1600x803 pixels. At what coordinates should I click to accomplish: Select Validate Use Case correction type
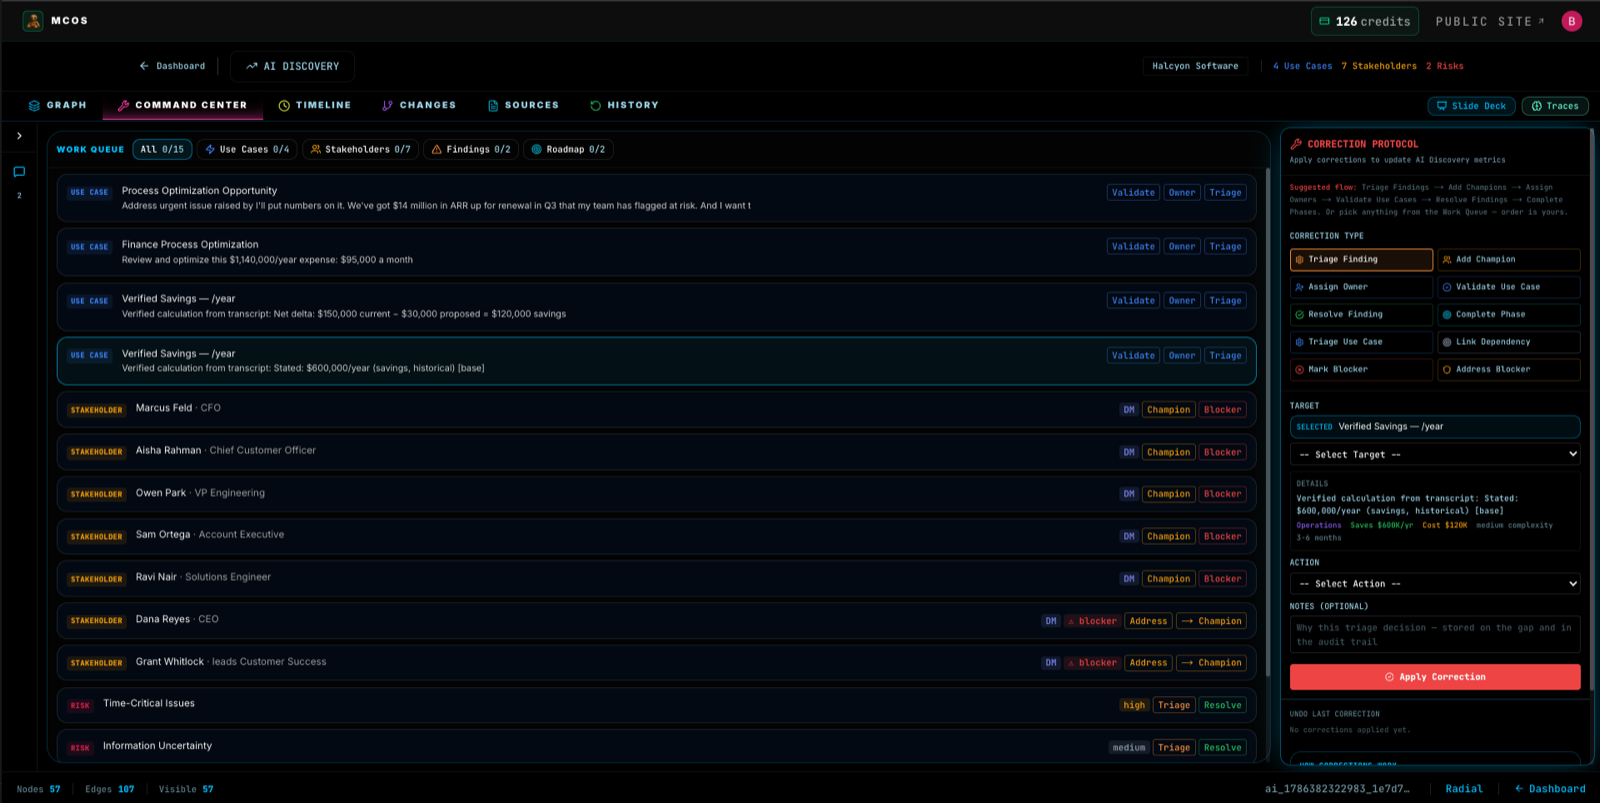1509,287
